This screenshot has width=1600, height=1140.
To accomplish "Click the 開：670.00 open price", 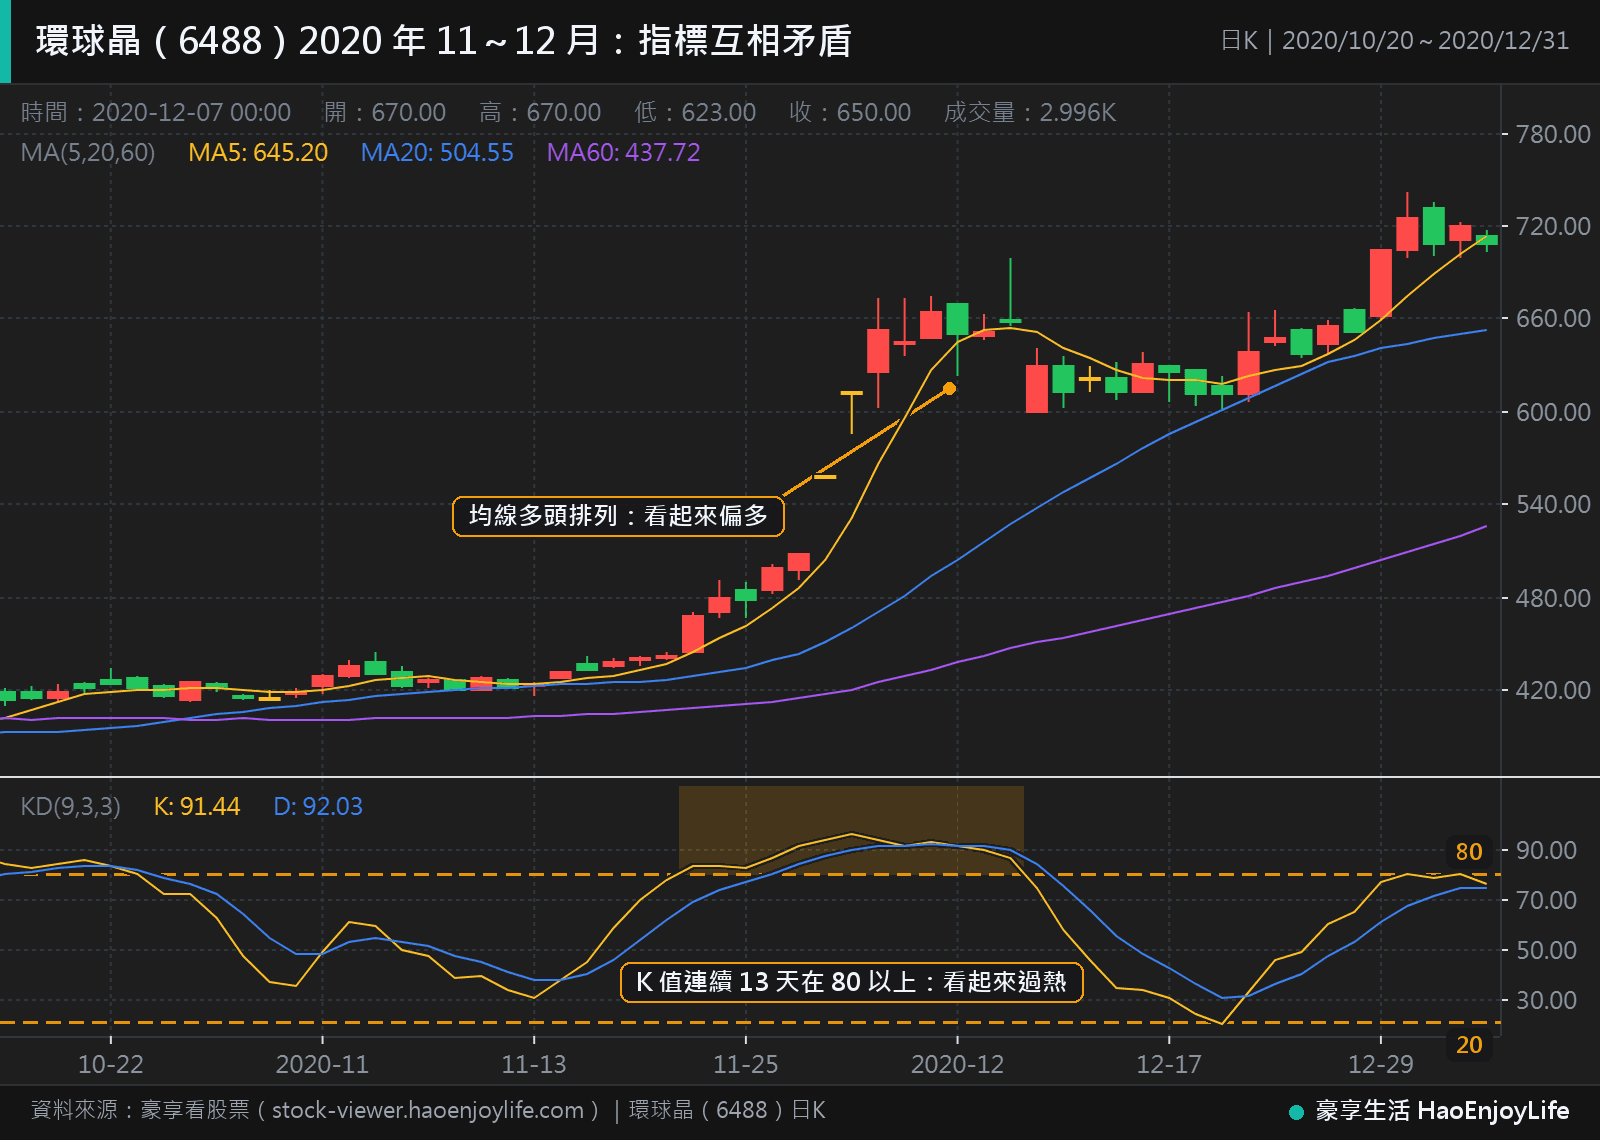I will pos(385,112).
